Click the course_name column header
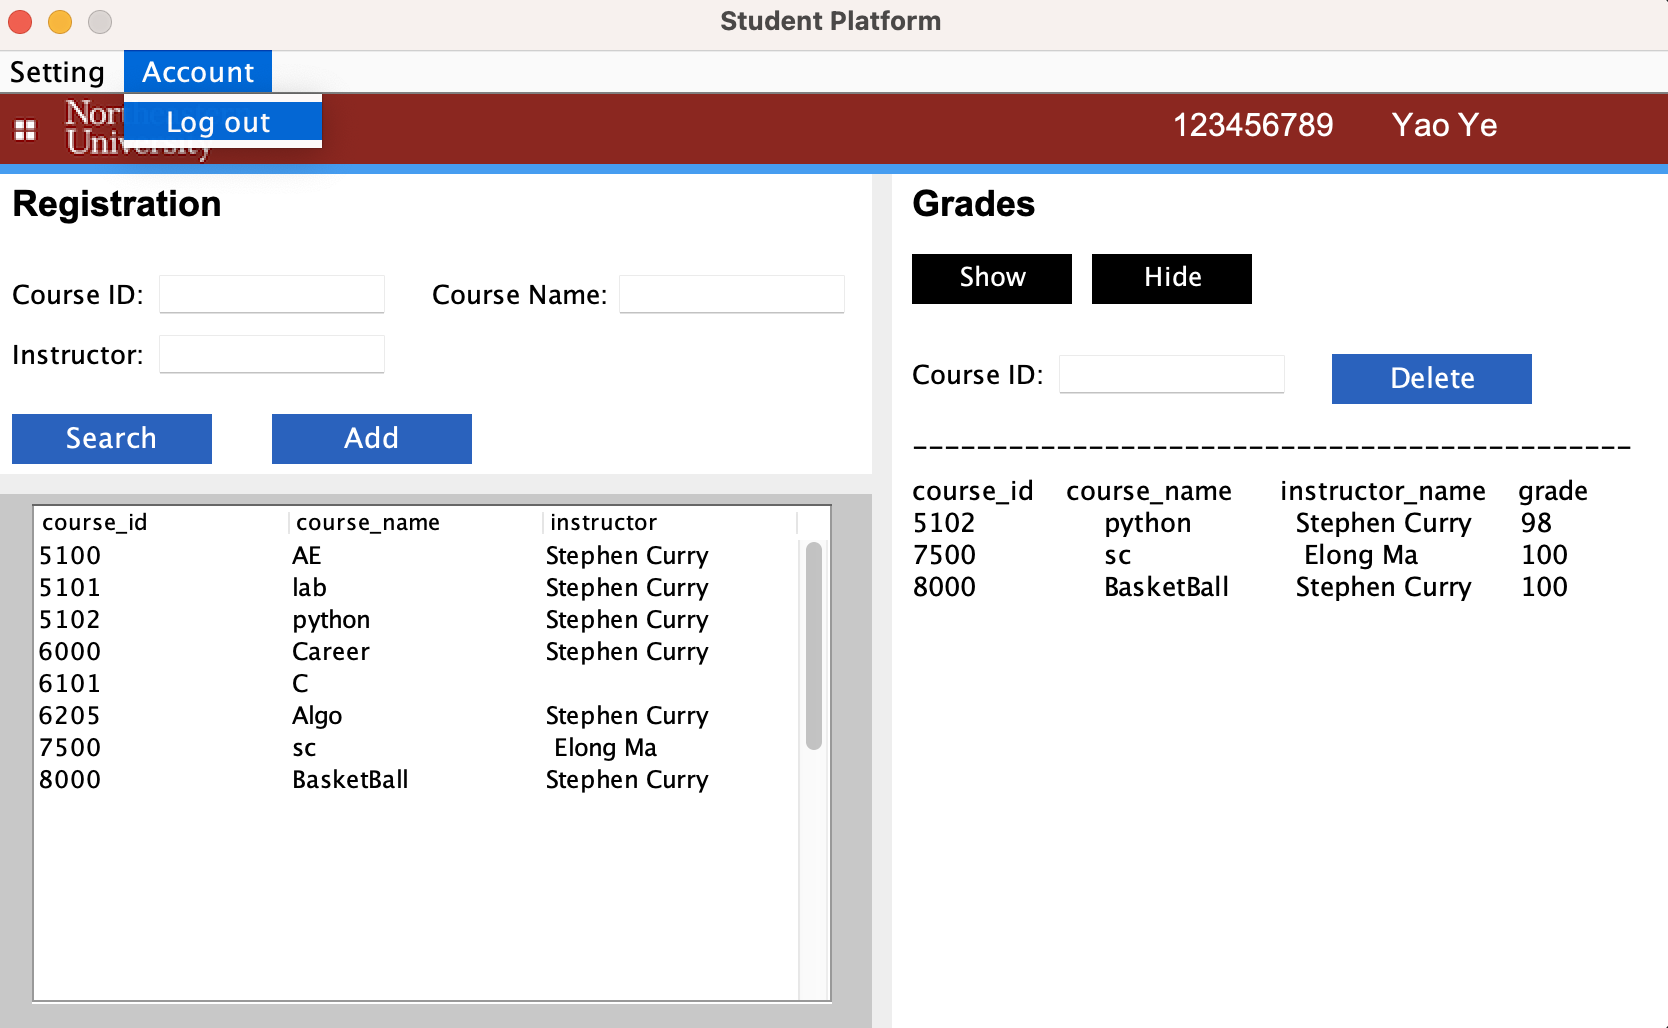 tap(416, 522)
